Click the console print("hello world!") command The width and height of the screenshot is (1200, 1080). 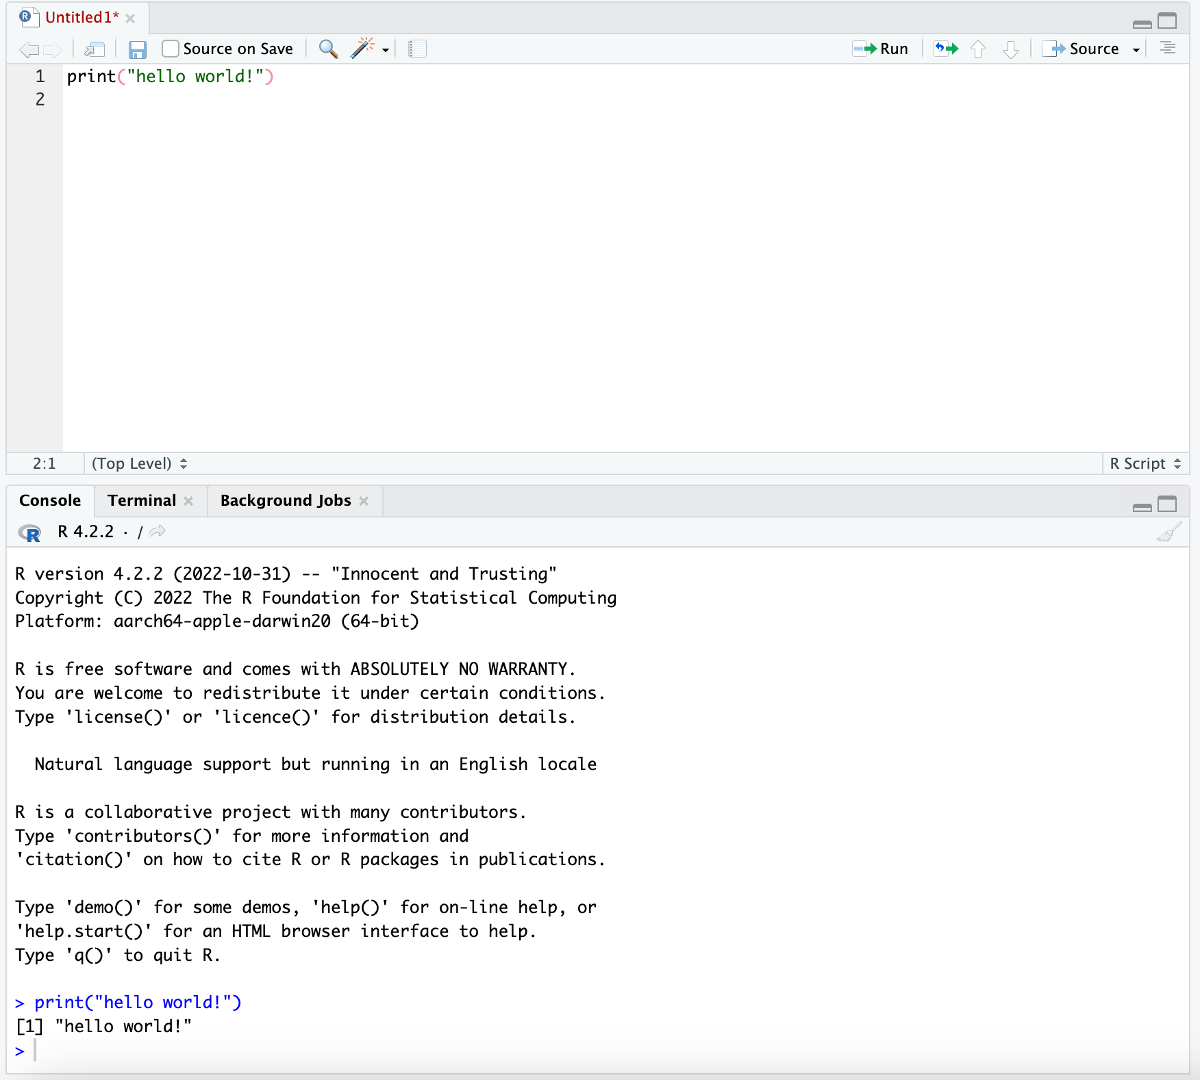click(x=138, y=1002)
